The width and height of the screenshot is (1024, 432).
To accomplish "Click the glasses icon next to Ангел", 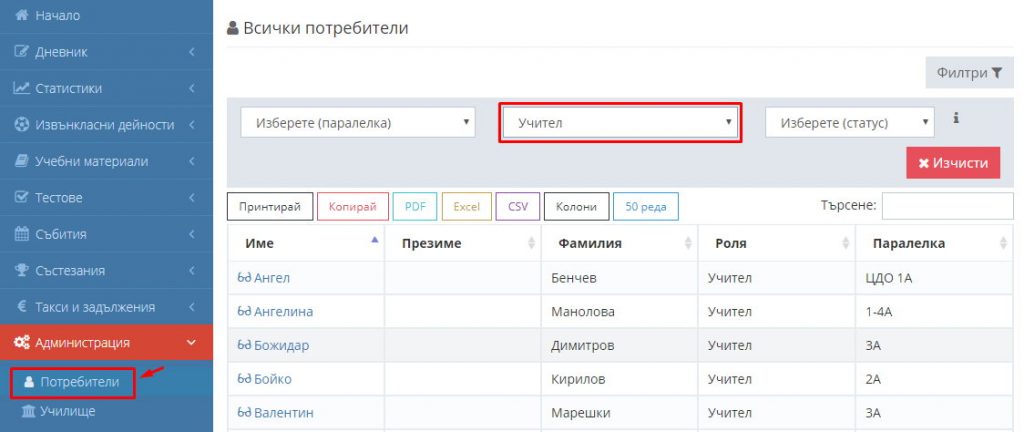I will (x=244, y=278).
